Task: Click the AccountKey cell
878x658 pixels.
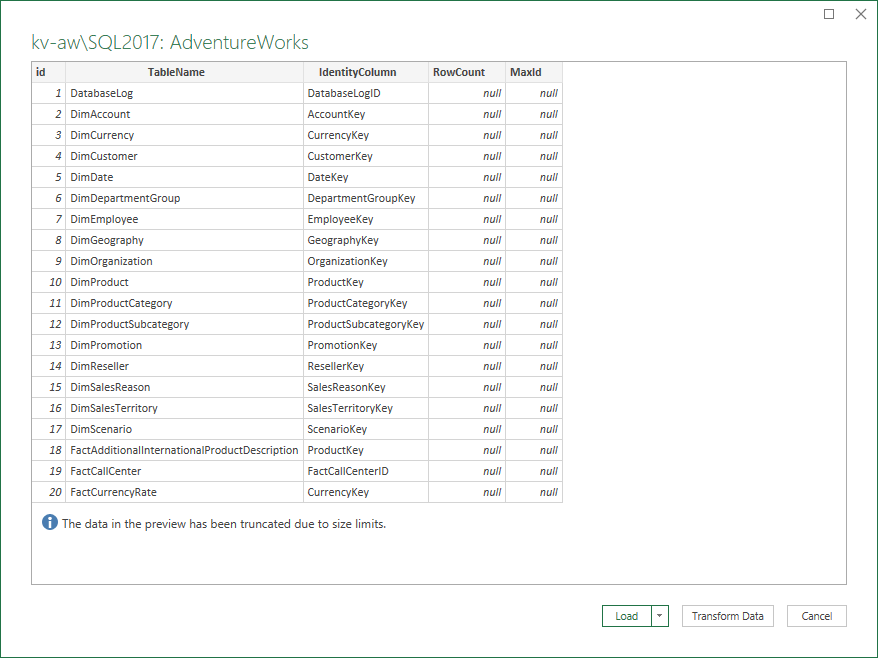Action: click(x=366, y=114)
